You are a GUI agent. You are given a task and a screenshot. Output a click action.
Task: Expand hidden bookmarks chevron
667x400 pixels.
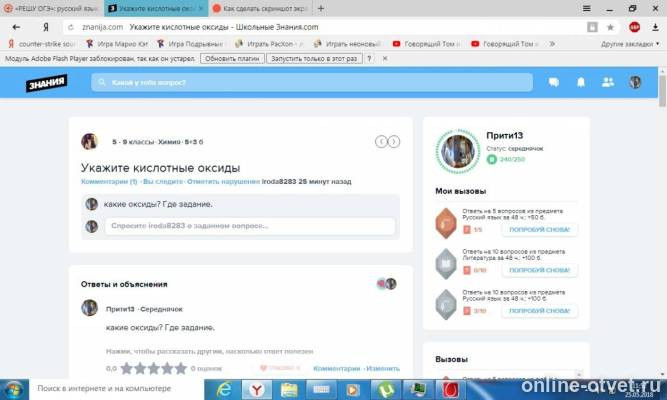click(x=552, y=44)
